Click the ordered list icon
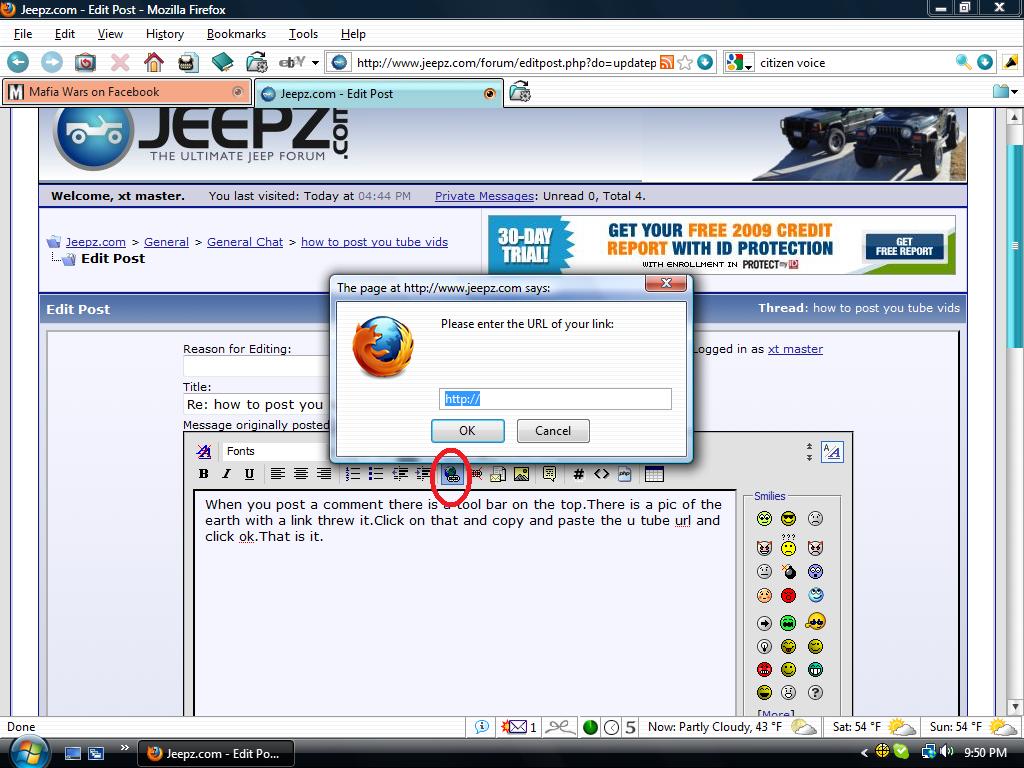 pos(353,474)
